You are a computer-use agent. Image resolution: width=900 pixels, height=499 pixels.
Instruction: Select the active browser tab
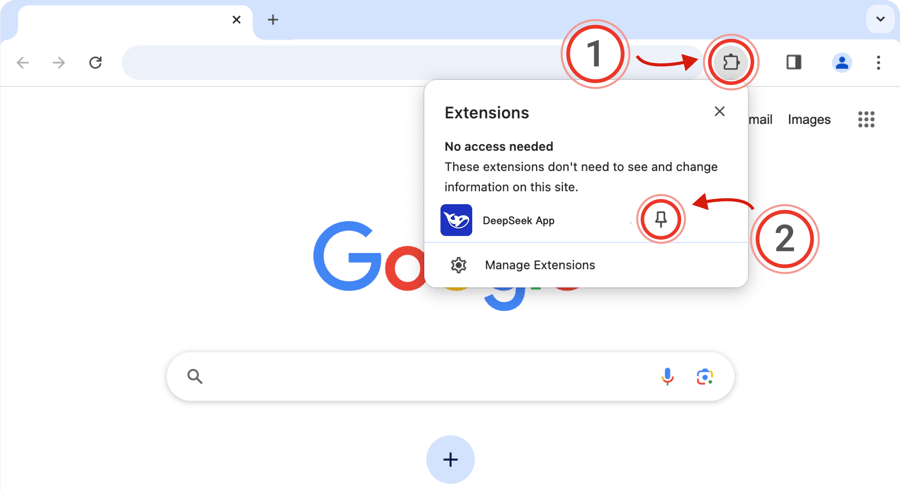[x=135, y=21]
